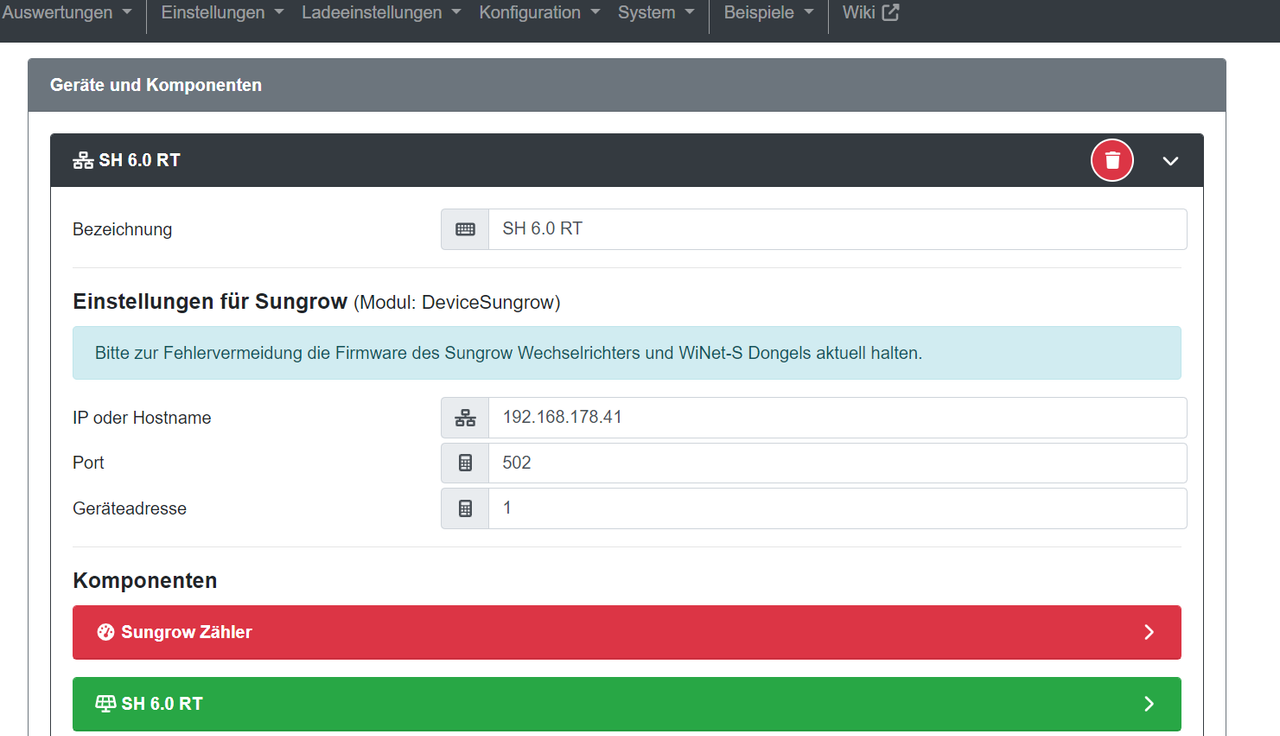
Task: Click the IP oder Hostname label
Action: click(x=142, y=418)
